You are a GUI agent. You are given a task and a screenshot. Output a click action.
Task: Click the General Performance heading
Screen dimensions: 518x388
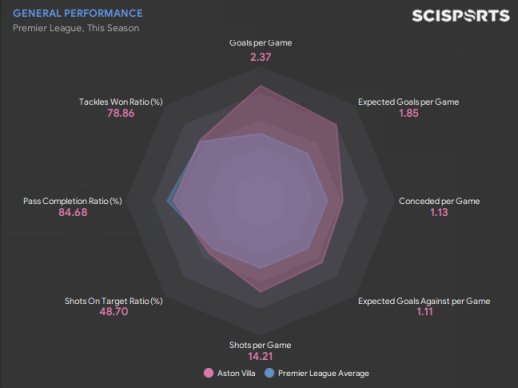[x=78, y=13]
